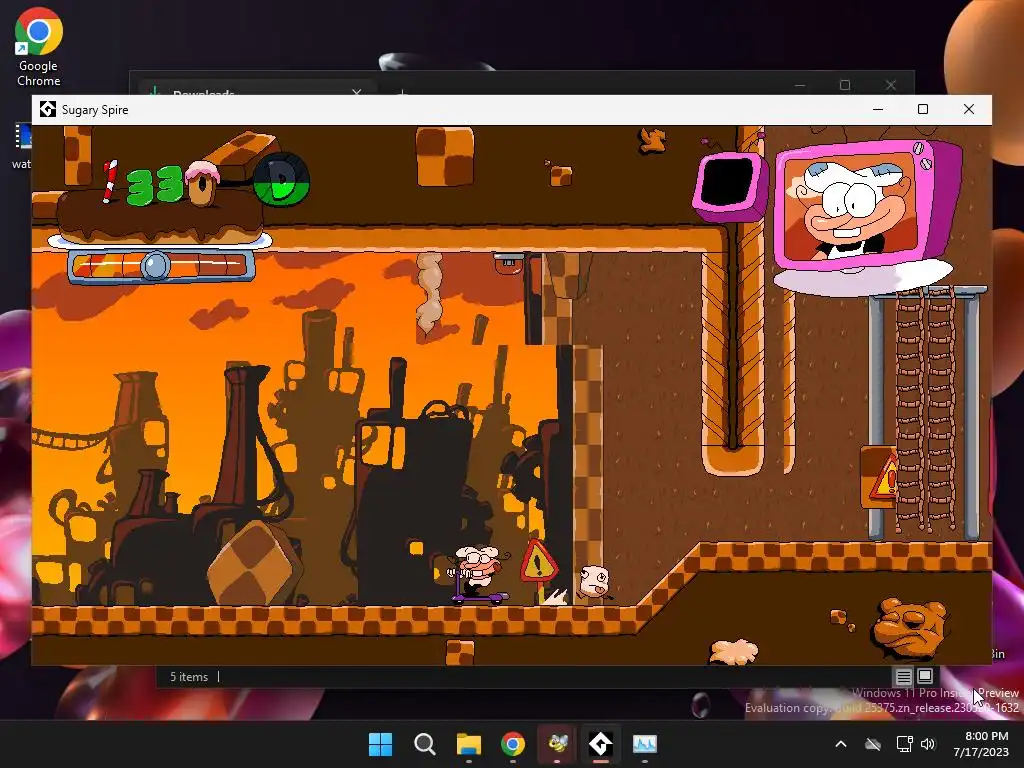Open Google Chrome desktop shortcut
Image resolution: width=1024 pixels, height=768 pixels.
[39, 47]
